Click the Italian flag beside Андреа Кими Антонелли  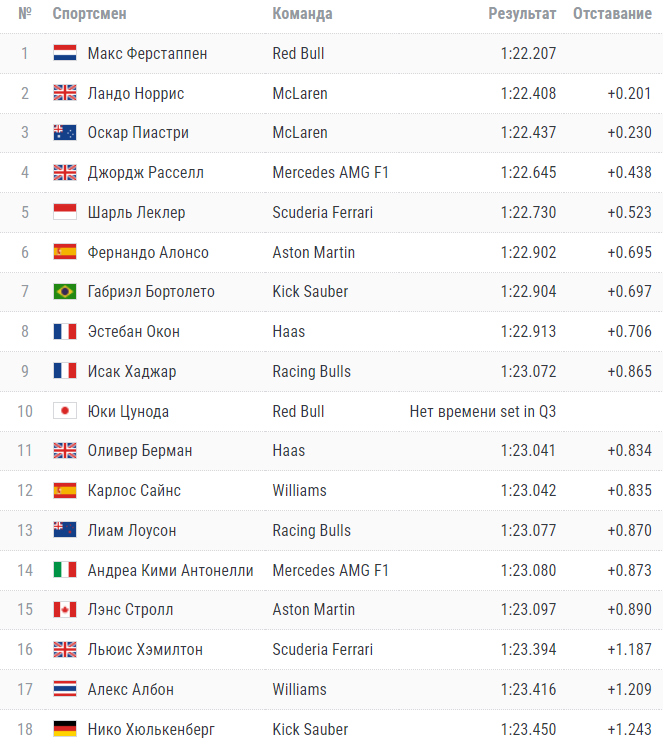[65, 570]
